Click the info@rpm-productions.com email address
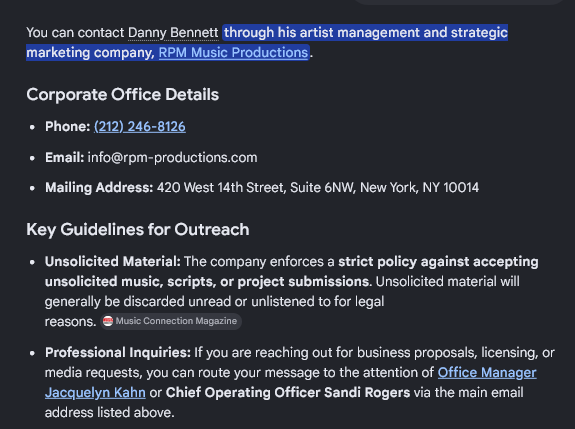Image resolution: width=575 pixels, height=429 pixels. (172, 158)
